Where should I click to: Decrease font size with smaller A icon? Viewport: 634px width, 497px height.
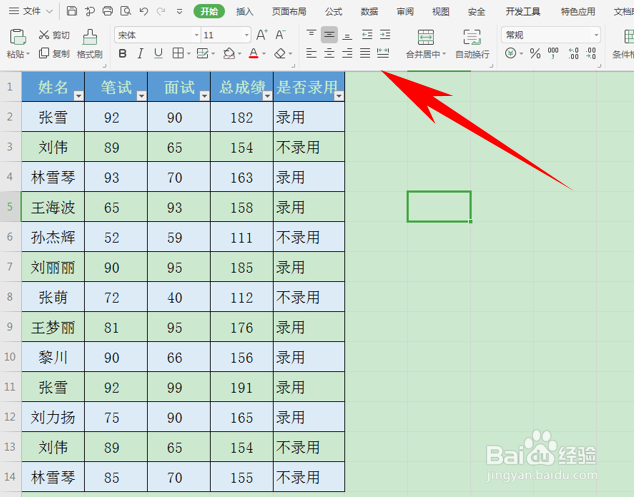point(280,35)
